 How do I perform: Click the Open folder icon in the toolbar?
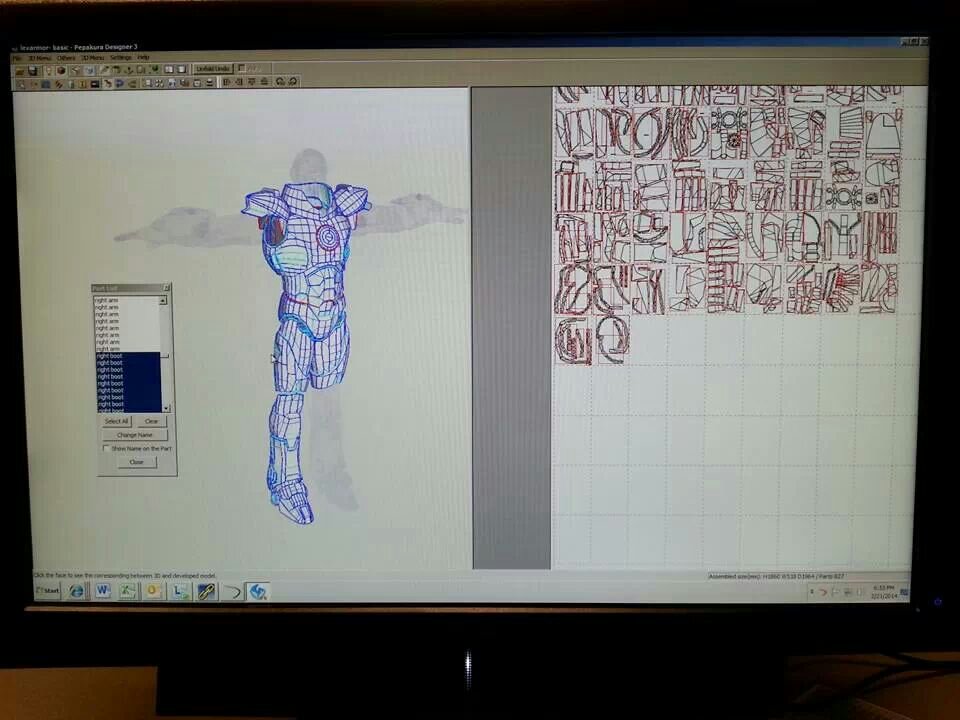point(21,70)
